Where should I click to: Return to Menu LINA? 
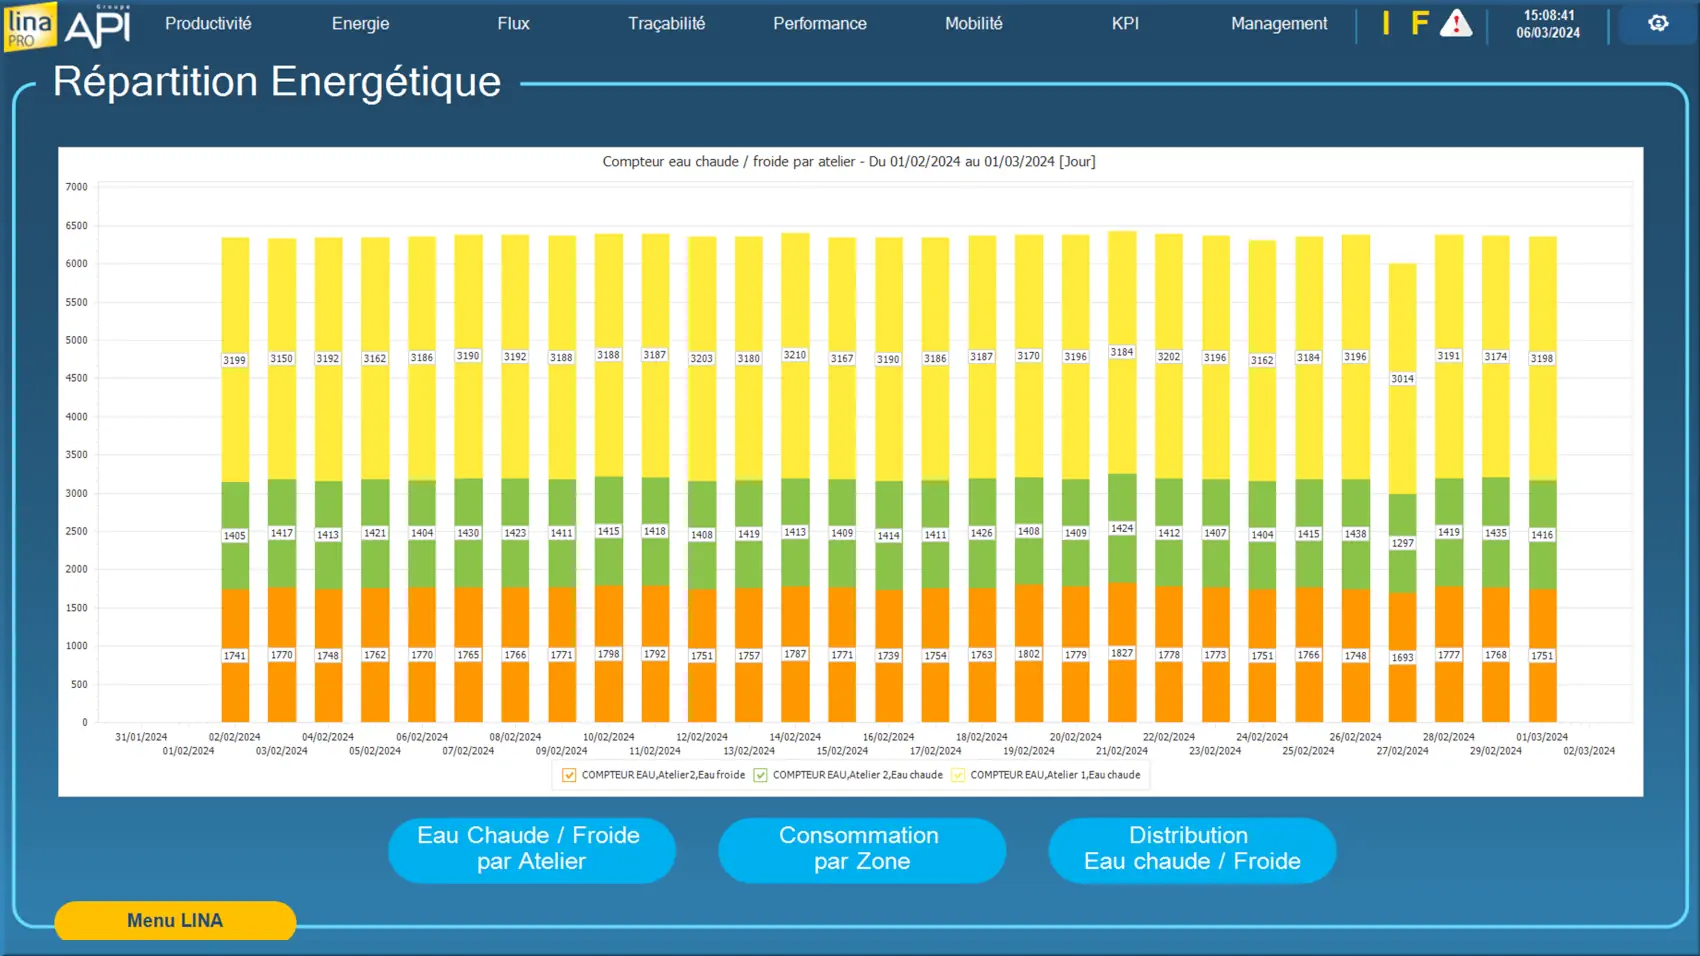(x=175, y=920)
